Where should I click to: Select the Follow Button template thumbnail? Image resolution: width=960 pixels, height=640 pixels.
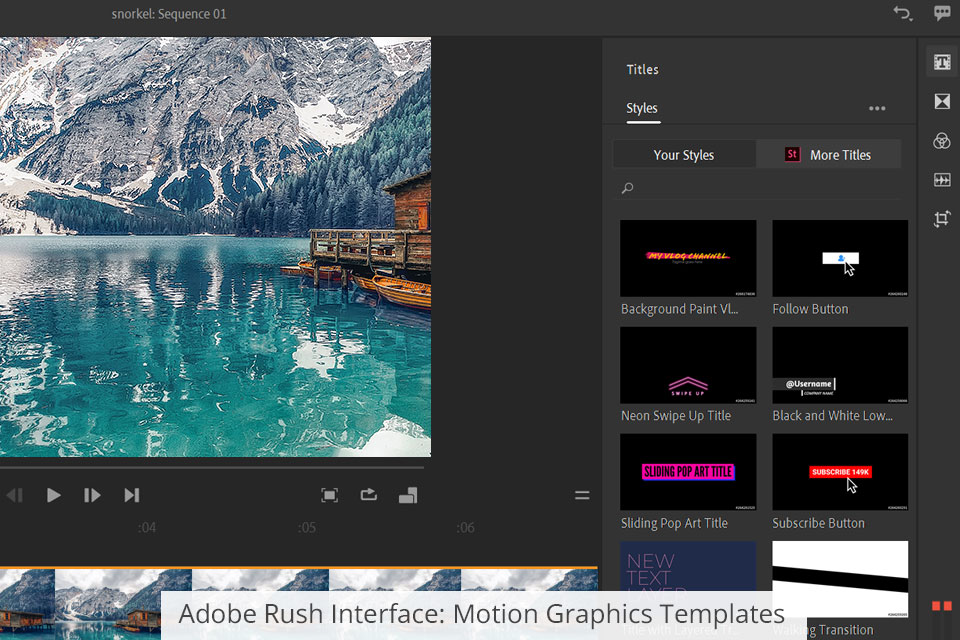tap(840, 258)
